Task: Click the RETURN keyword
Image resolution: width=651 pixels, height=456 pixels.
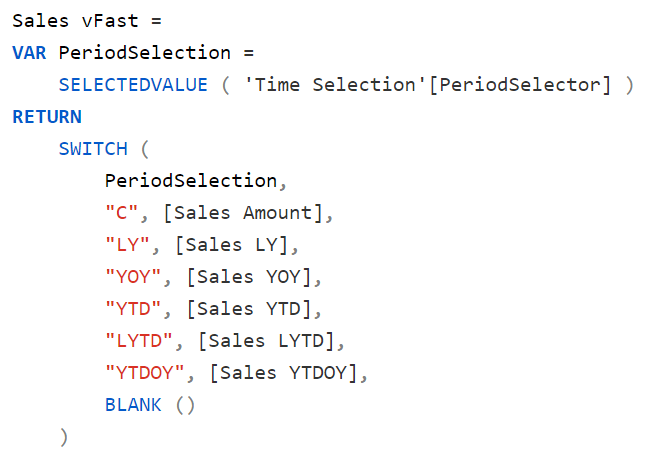Action: tap(47, 117)
